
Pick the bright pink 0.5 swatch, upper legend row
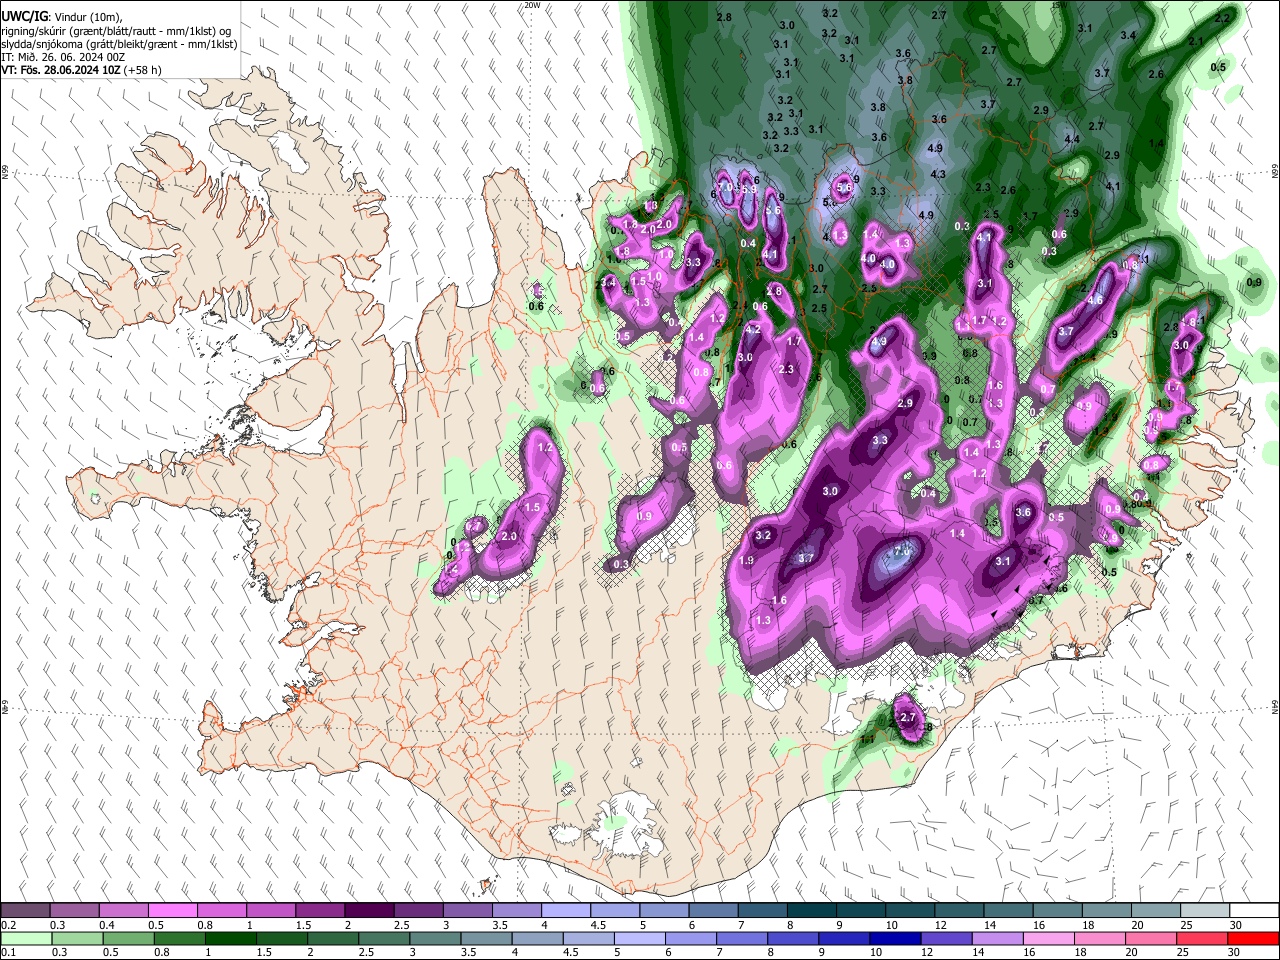tap(172, 911)
